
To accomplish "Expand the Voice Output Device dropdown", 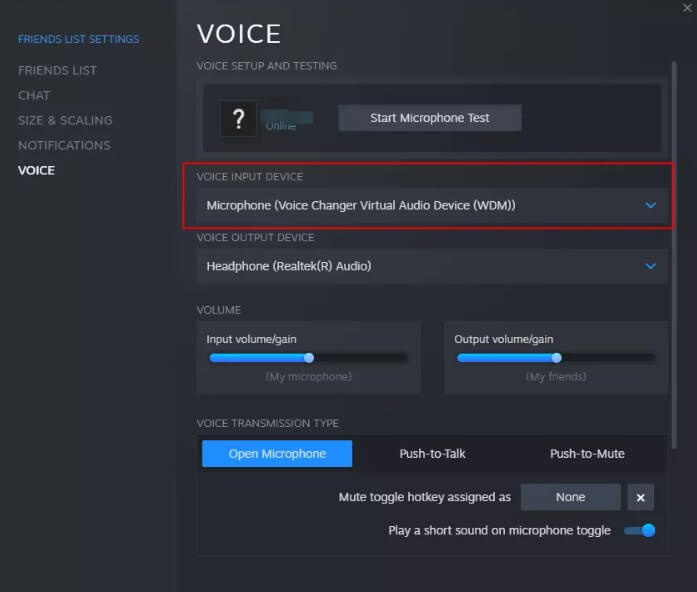I will coord(431,266).
